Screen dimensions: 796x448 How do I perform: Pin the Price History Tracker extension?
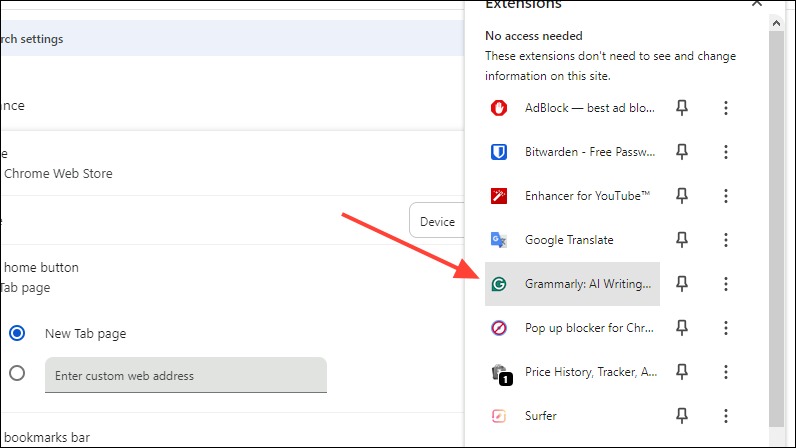click(x=682, y=372)
